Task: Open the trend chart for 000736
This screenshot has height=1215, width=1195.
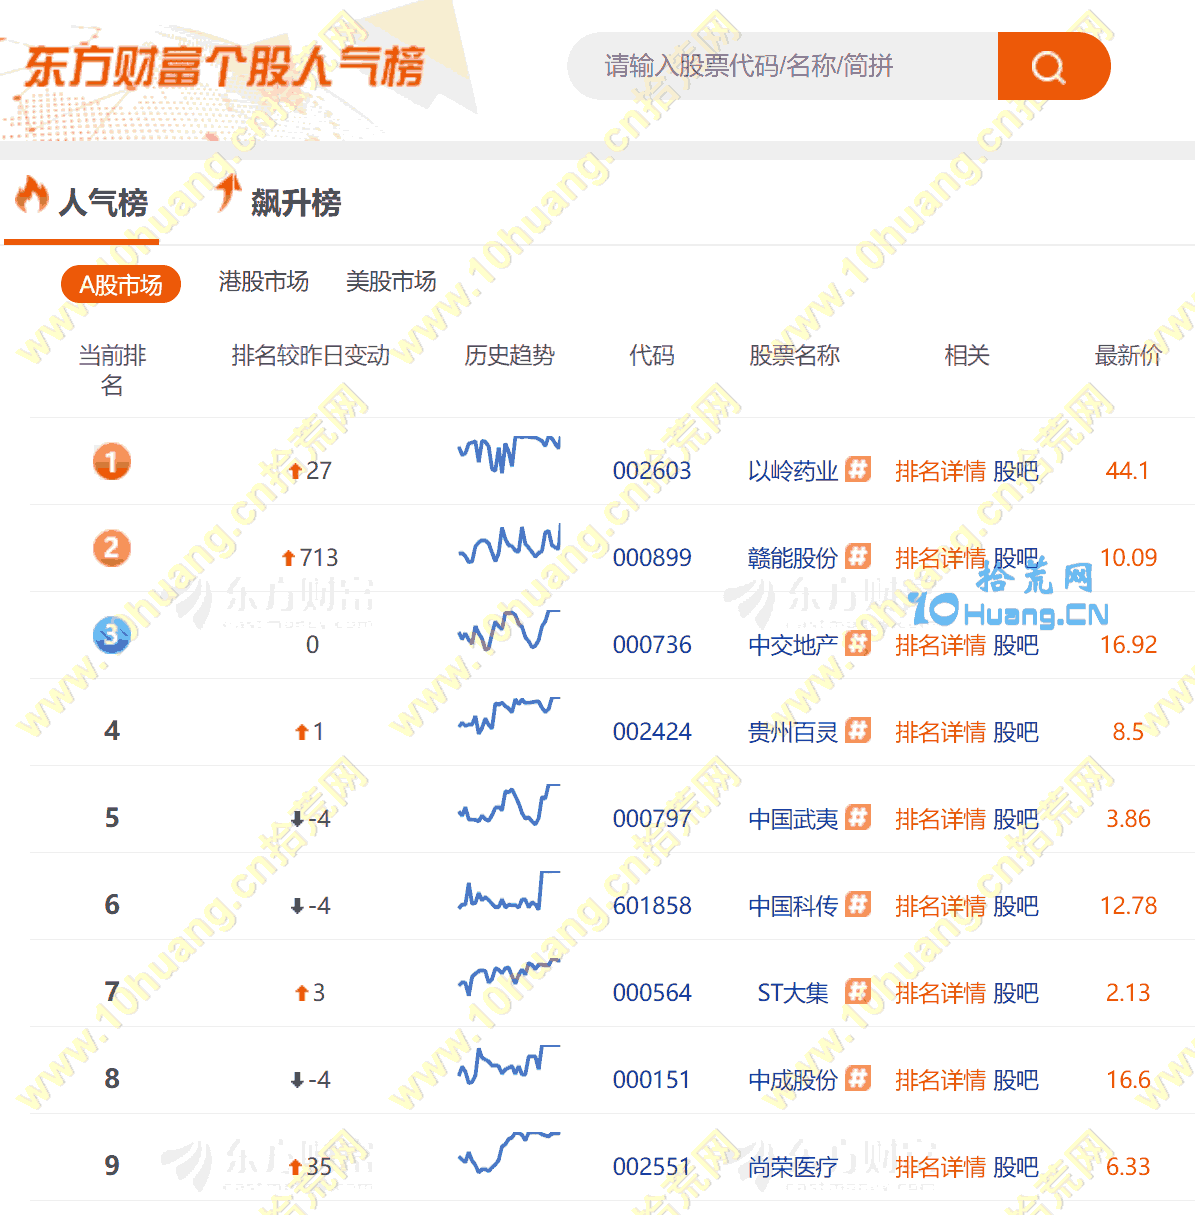Action: [509, 630]
